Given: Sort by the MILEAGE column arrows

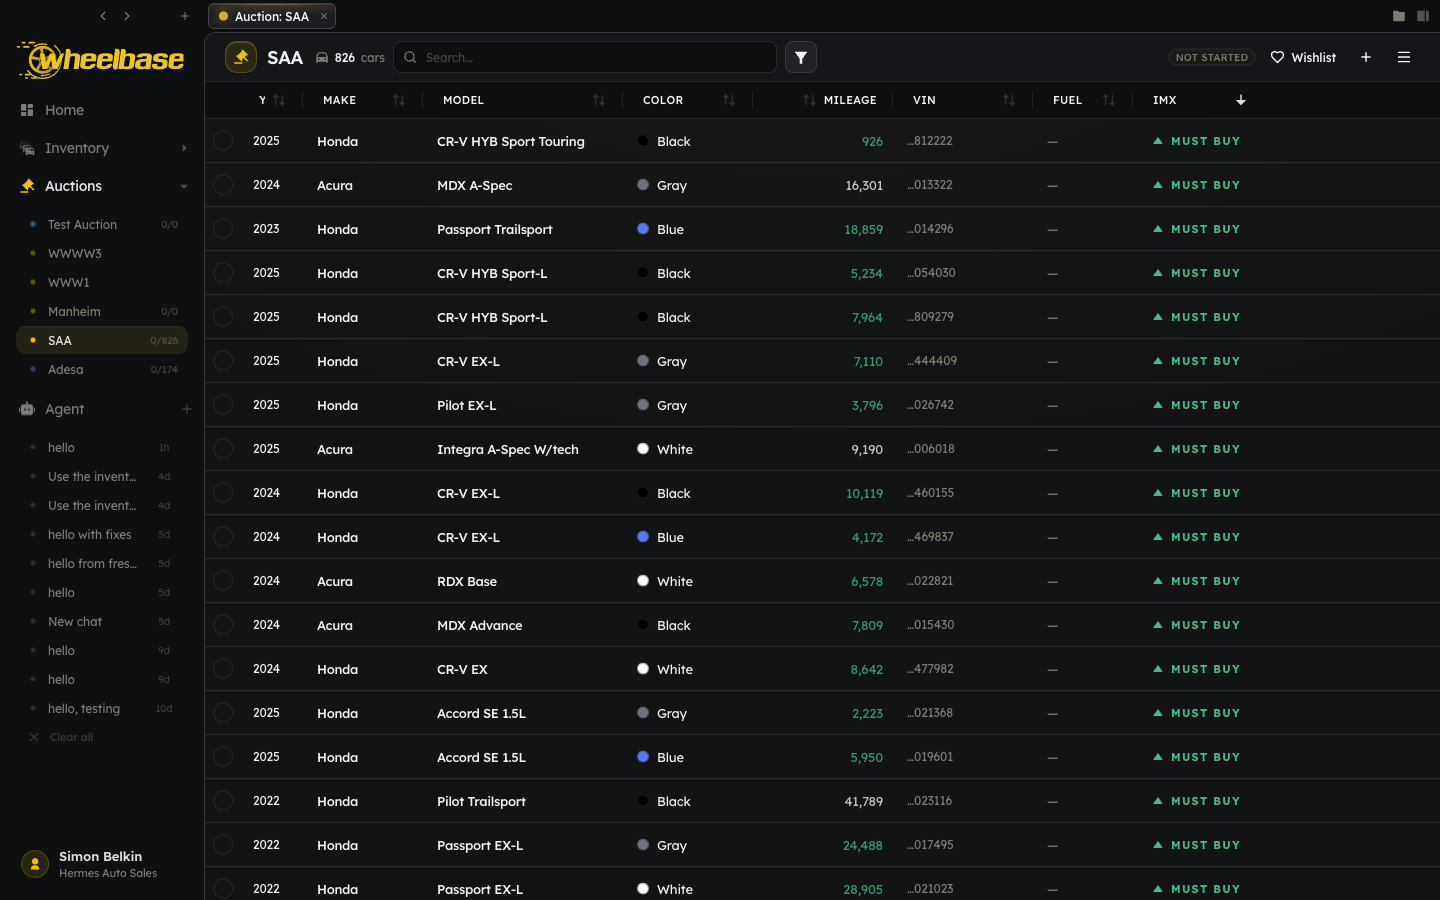Looking at the screenshot, I should (x=809, y=100).
